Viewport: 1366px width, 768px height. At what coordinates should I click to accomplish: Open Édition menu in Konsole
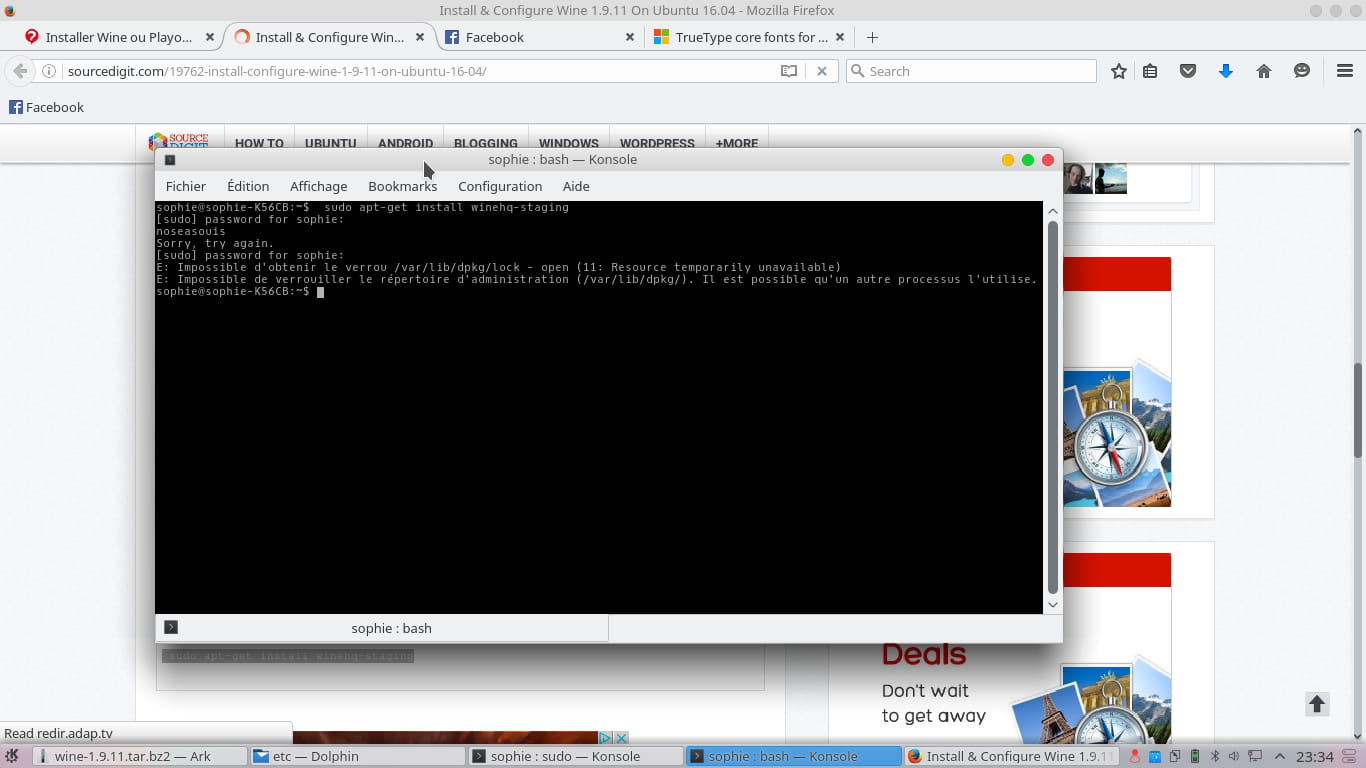pos(248,186)
